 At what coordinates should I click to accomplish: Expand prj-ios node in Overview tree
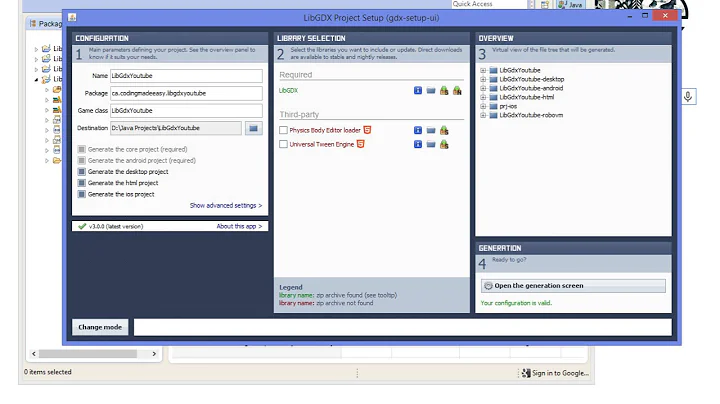pos(483,106)
